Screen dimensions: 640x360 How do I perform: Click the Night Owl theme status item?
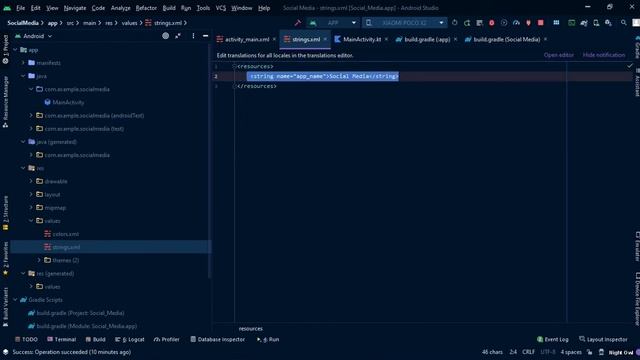tap(621, 352)
